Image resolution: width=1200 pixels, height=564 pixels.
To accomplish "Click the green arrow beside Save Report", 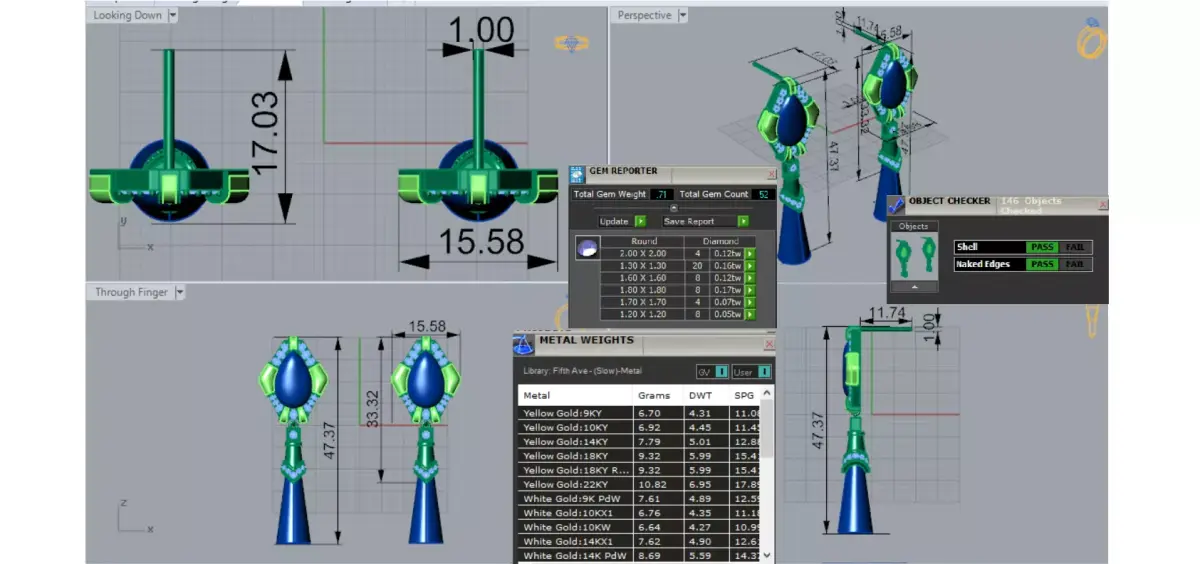I will tap(743, 221).
